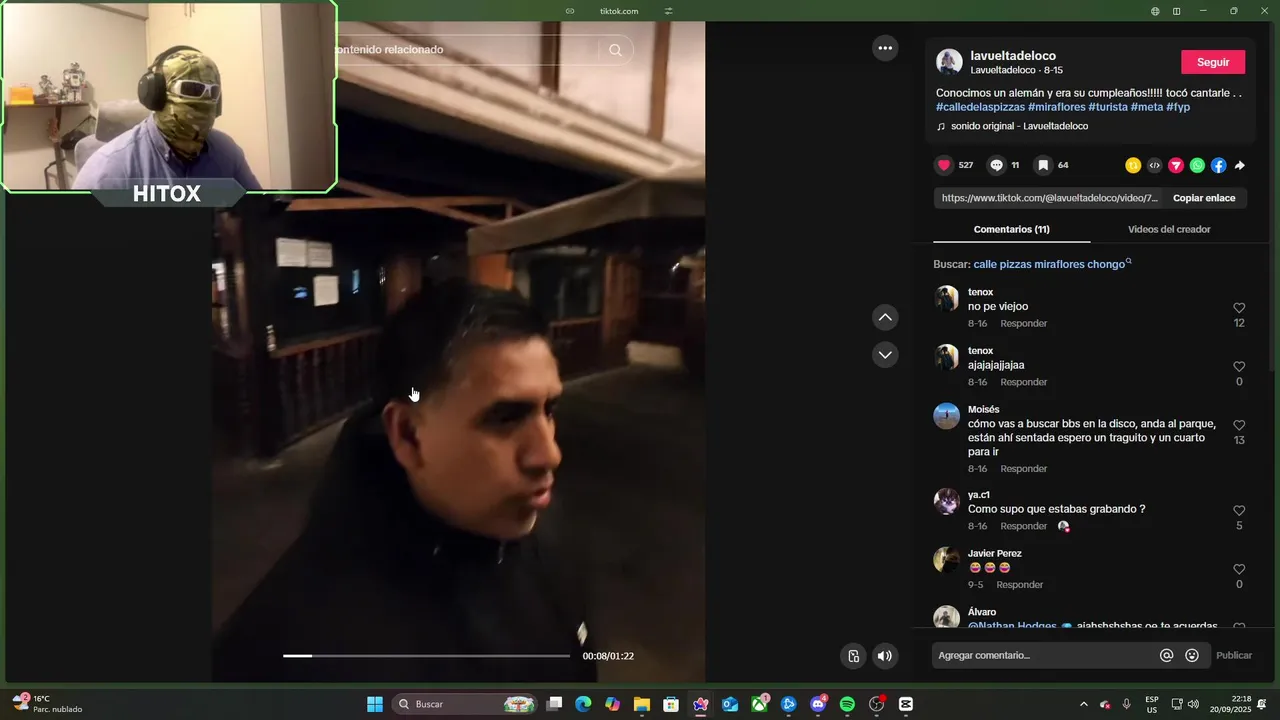Like ya.c1's comment with the heart

tap(1239, 511)
